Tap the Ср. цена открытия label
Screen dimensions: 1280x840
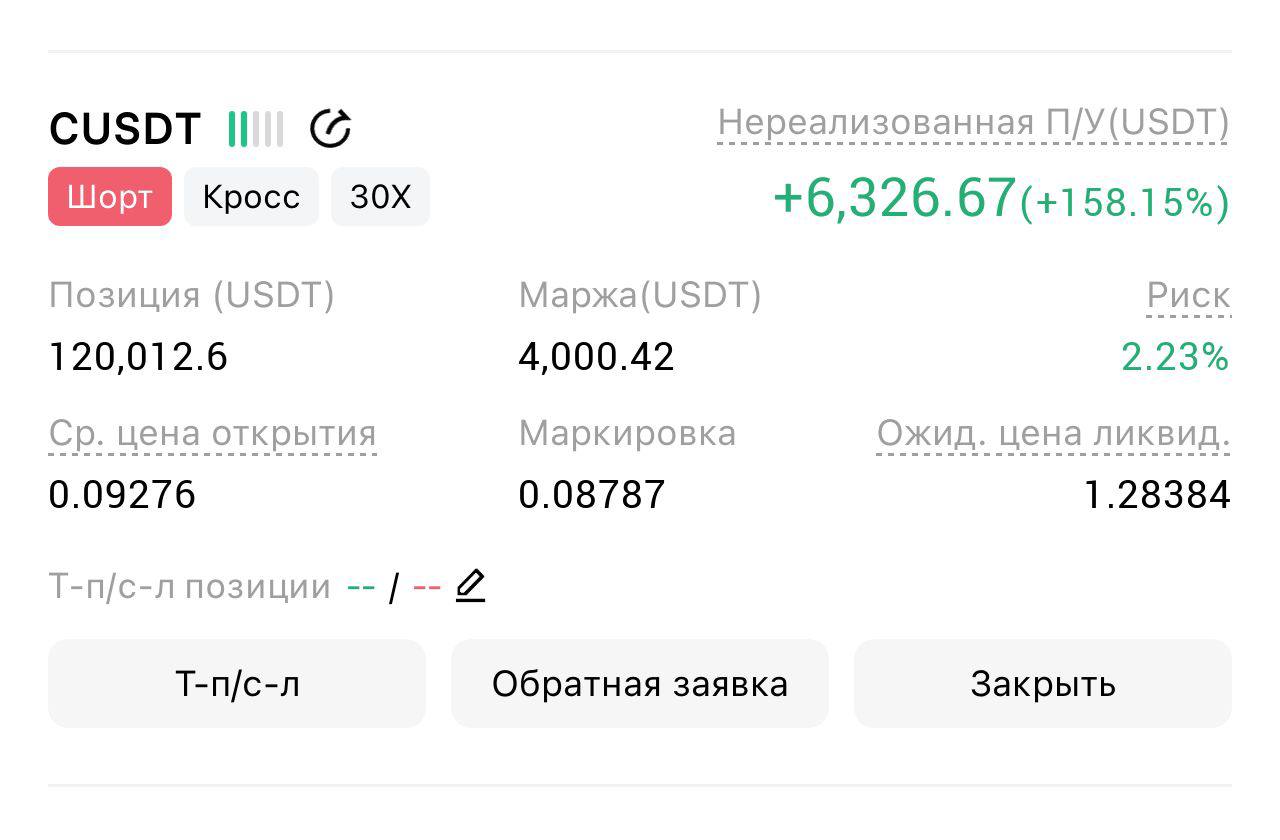[x=212, y=434]
